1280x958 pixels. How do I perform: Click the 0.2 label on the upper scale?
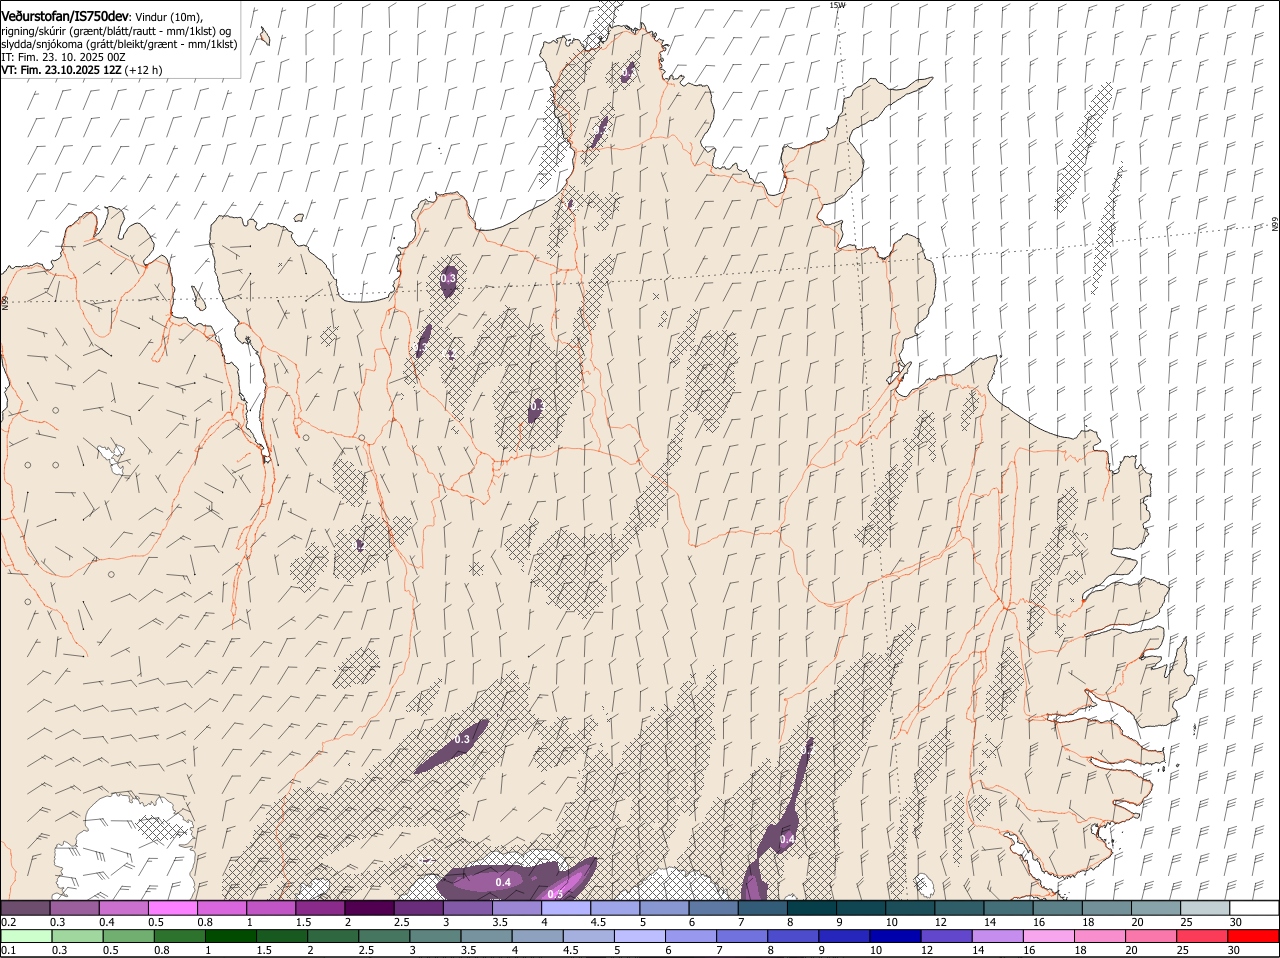pyautogui.click(x=8, y=922)
